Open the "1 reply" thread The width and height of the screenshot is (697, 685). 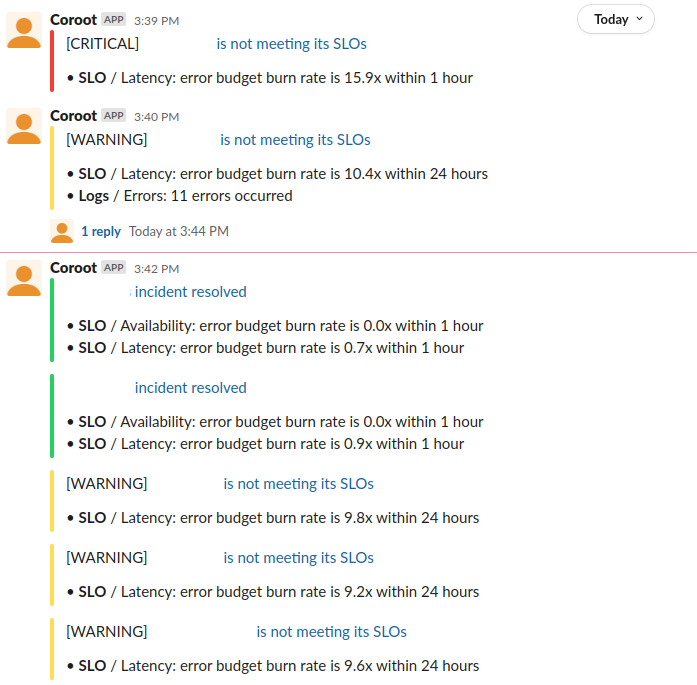click(x=101, y=231)
